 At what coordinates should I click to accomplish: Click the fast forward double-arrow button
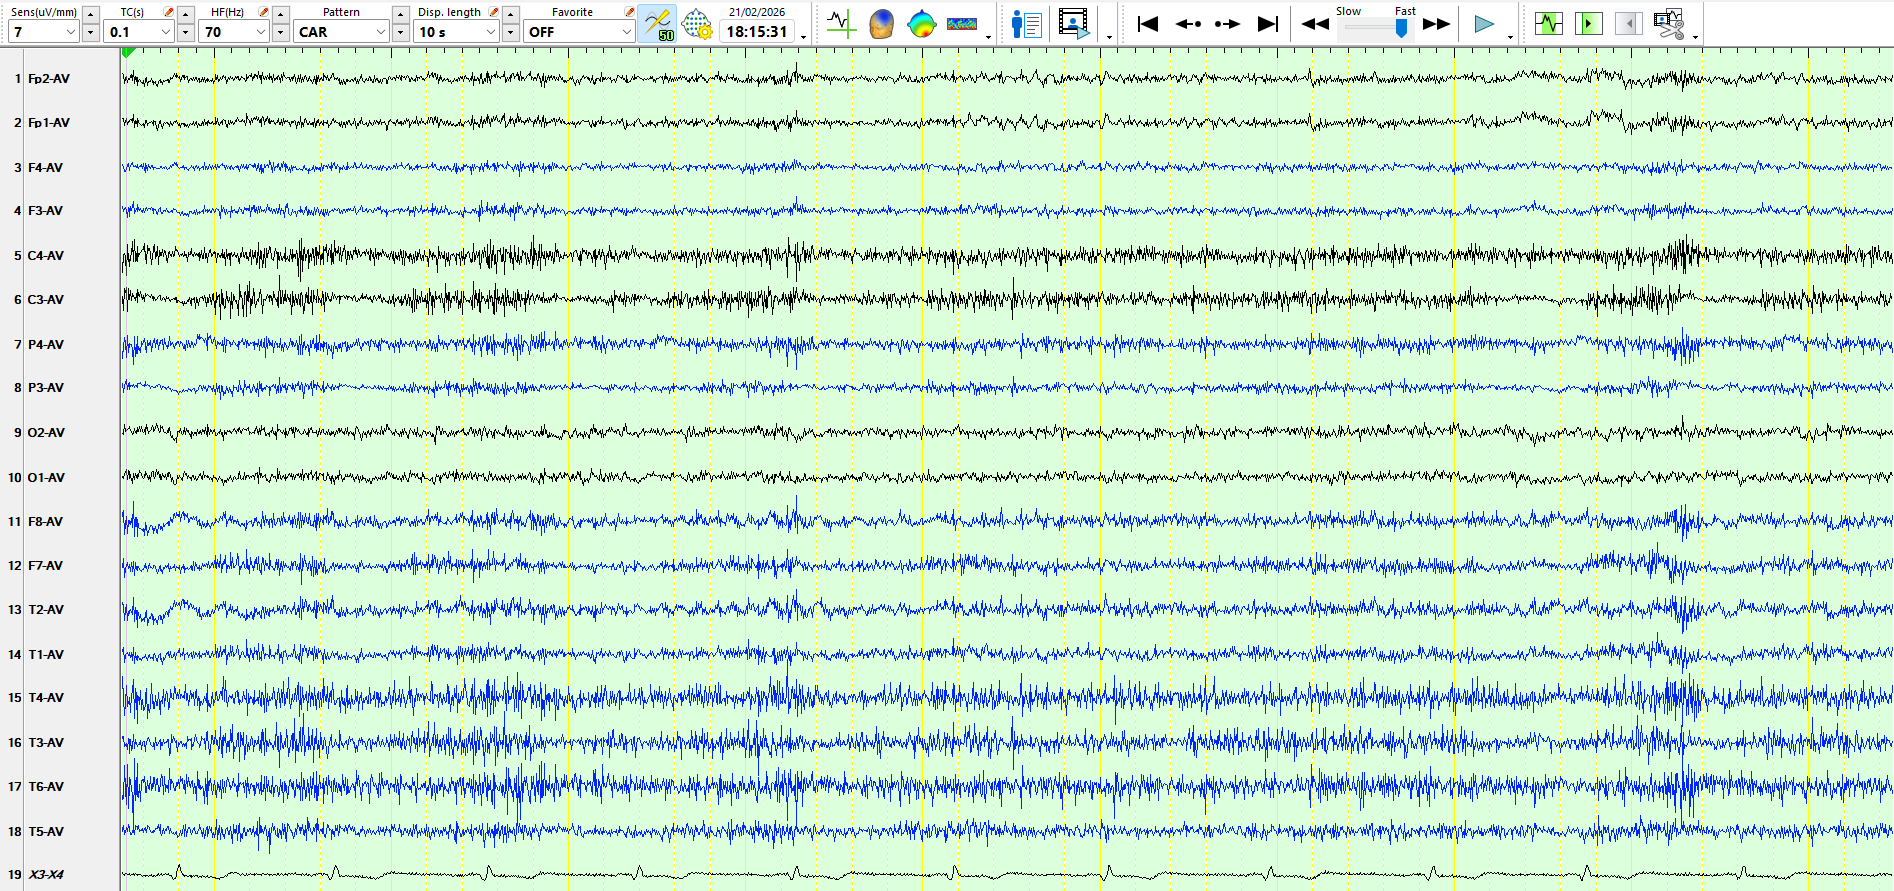coord(1436,23)
